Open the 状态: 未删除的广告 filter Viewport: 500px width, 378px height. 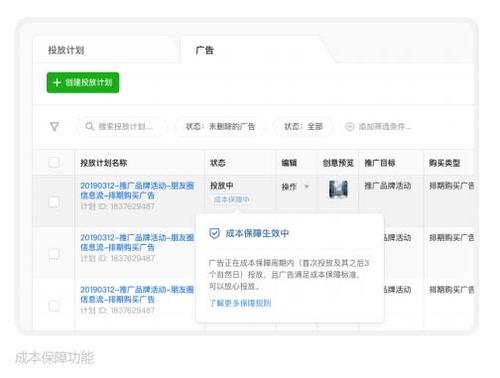click(220, 126)
